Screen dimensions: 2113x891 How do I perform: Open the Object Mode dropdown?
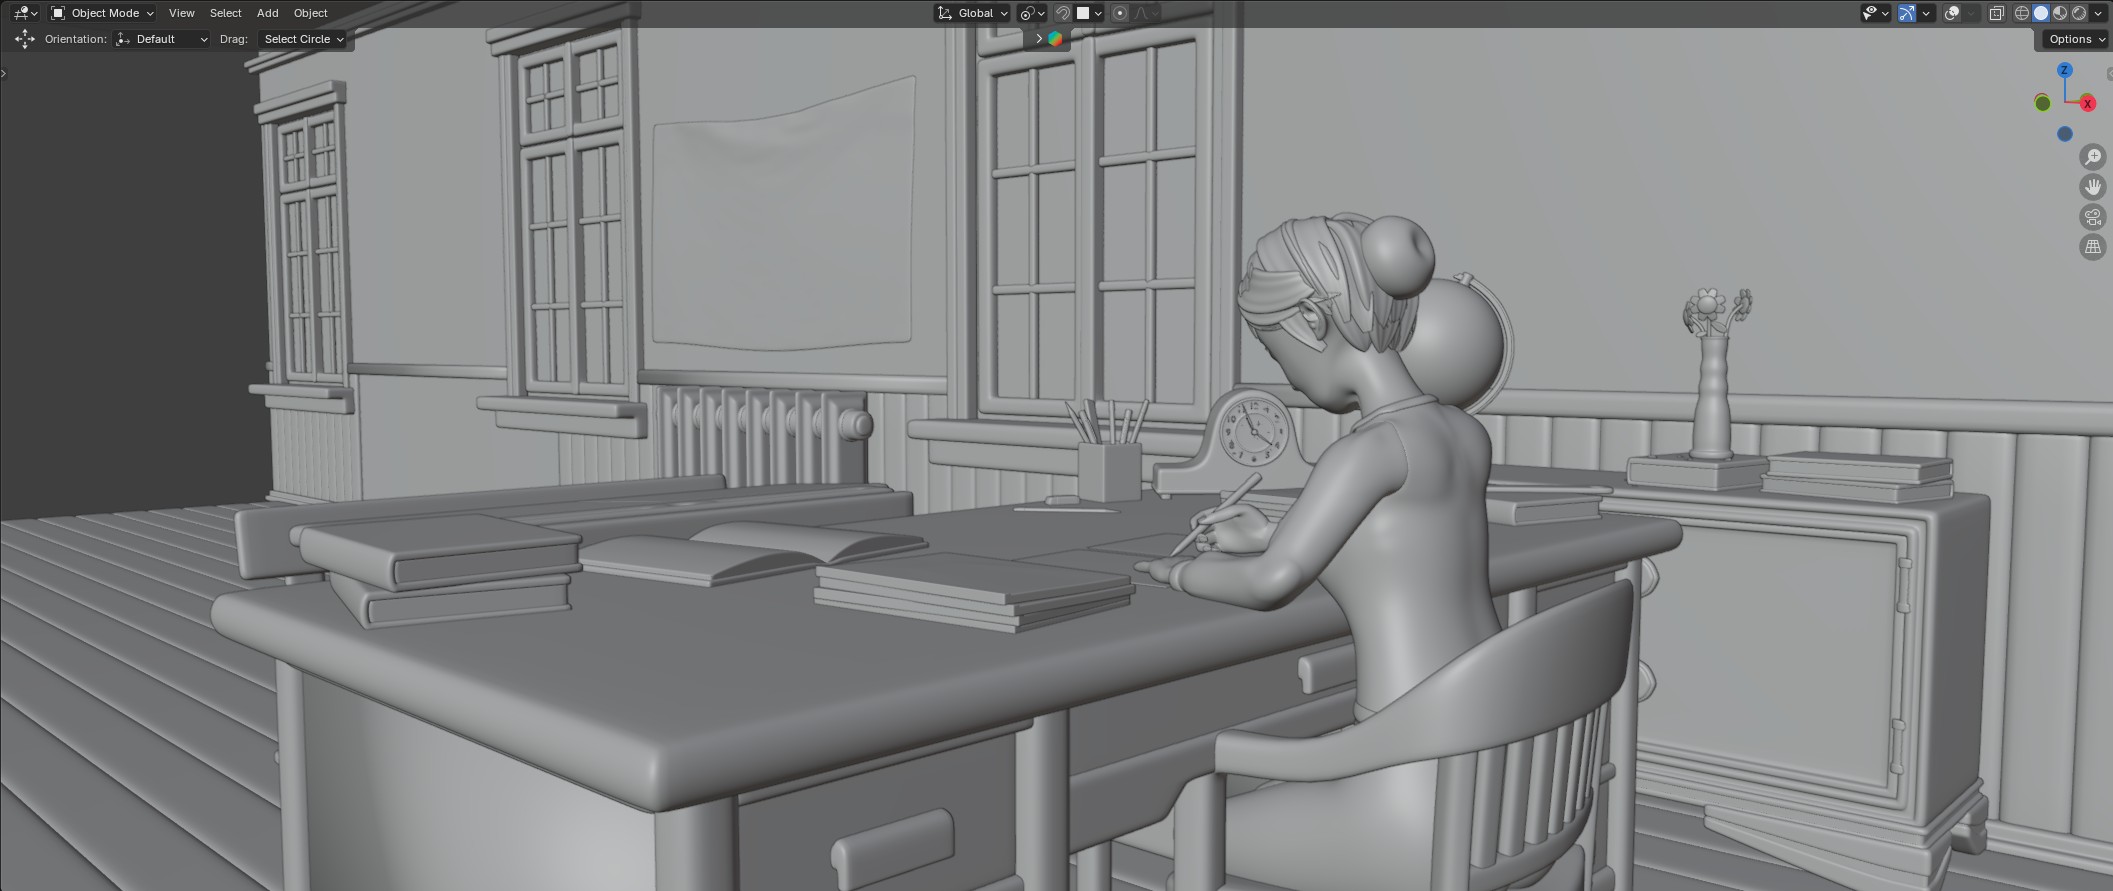coord(103,13)
